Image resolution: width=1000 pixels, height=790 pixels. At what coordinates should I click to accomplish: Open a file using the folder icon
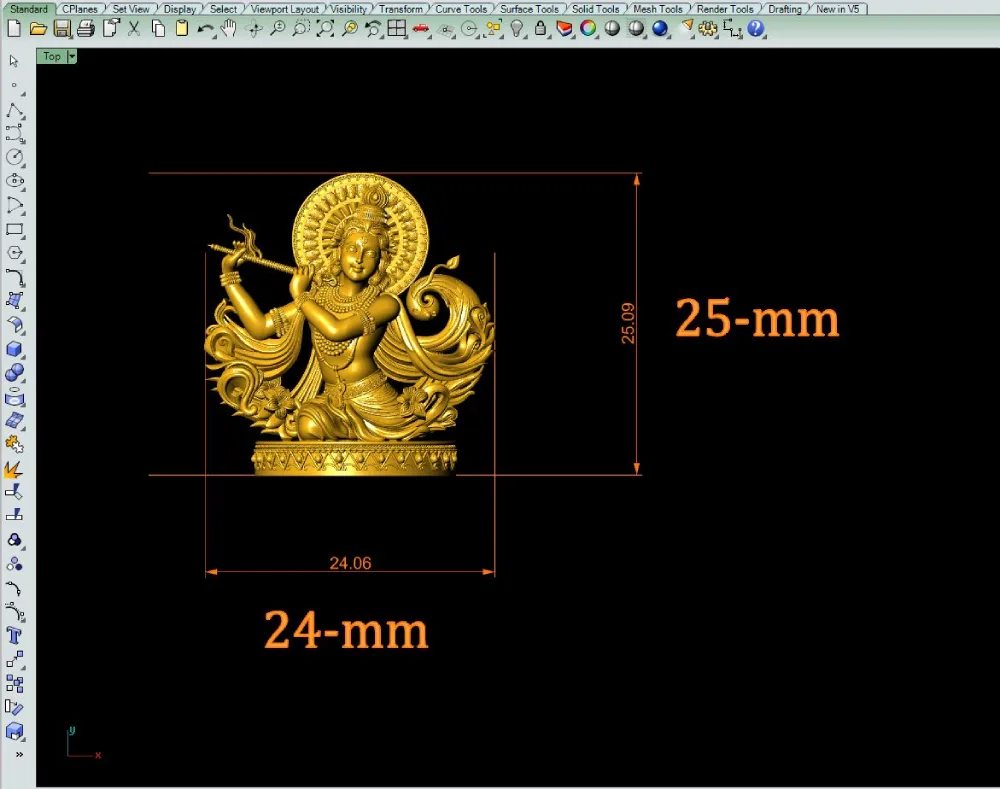coord(38,29)
